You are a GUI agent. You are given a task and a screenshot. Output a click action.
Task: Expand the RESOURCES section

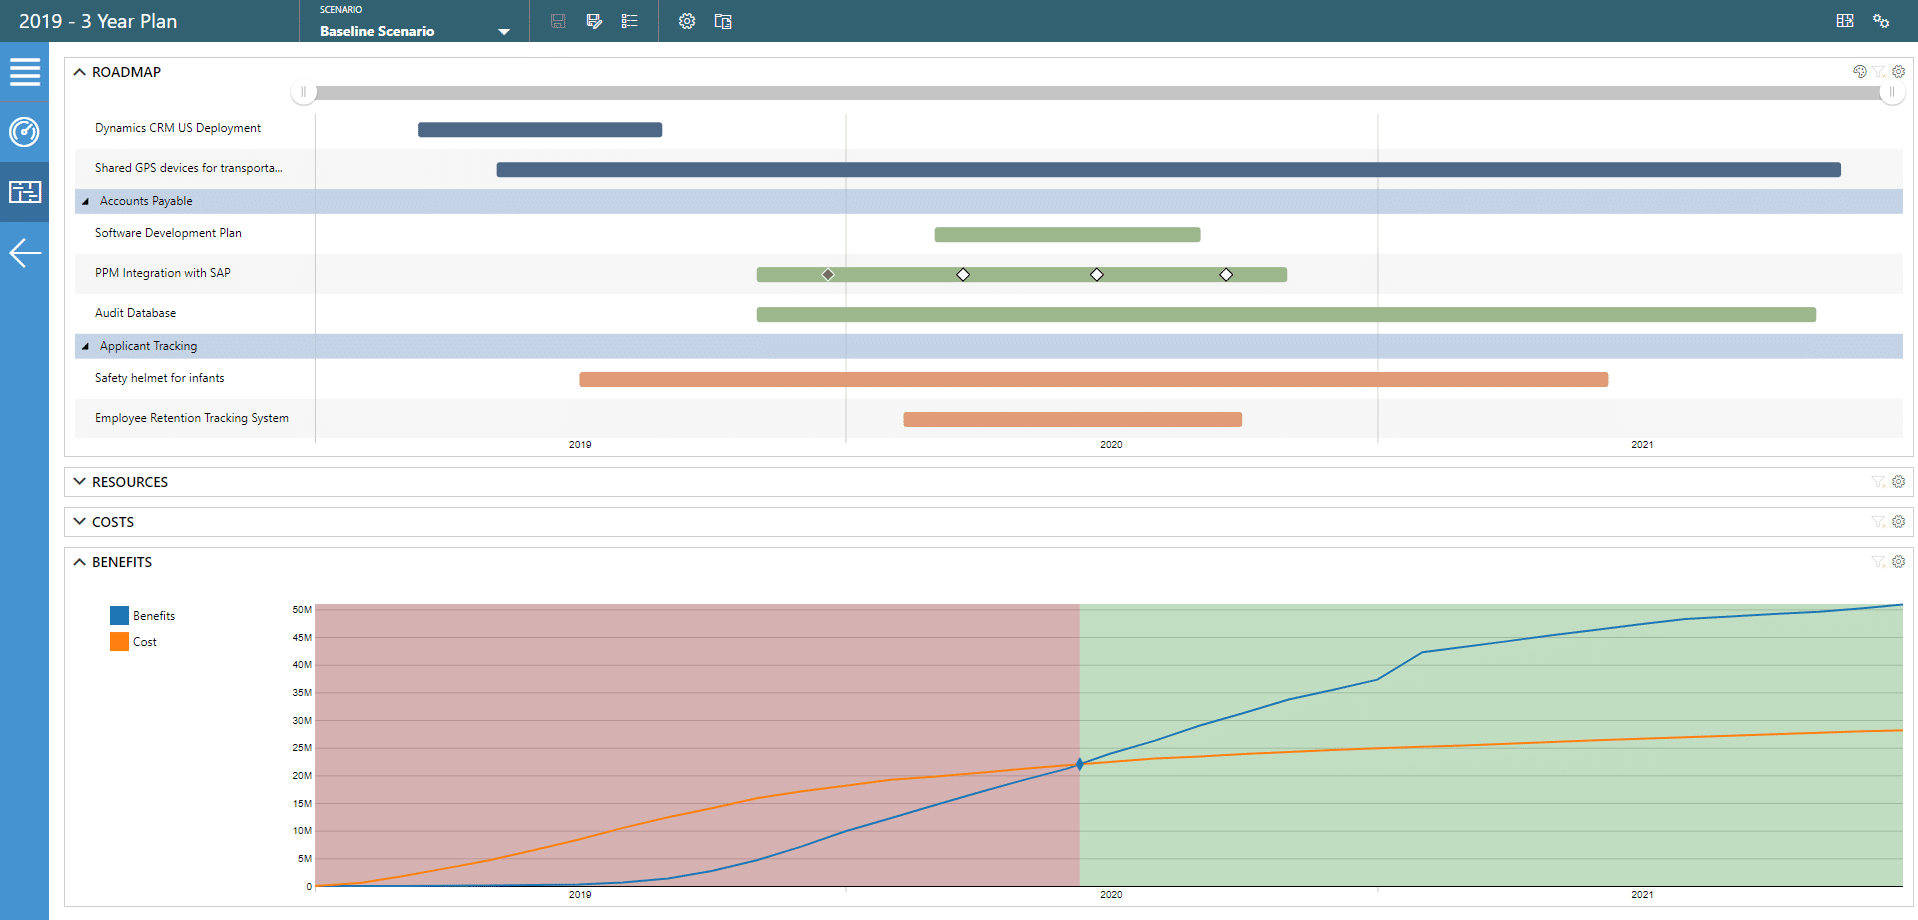pyautogui.click(x=79, y=482)
